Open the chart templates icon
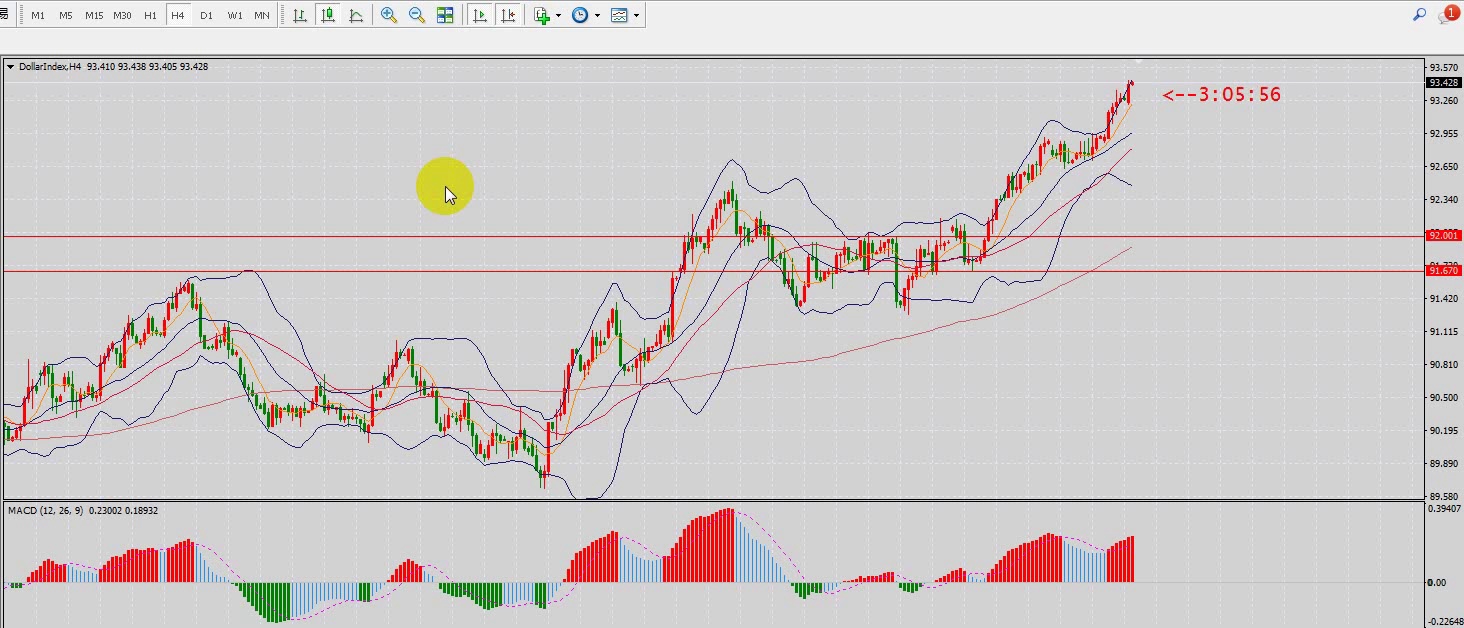The width and height of the screenshot is (1464, 628). pos(619,15)
